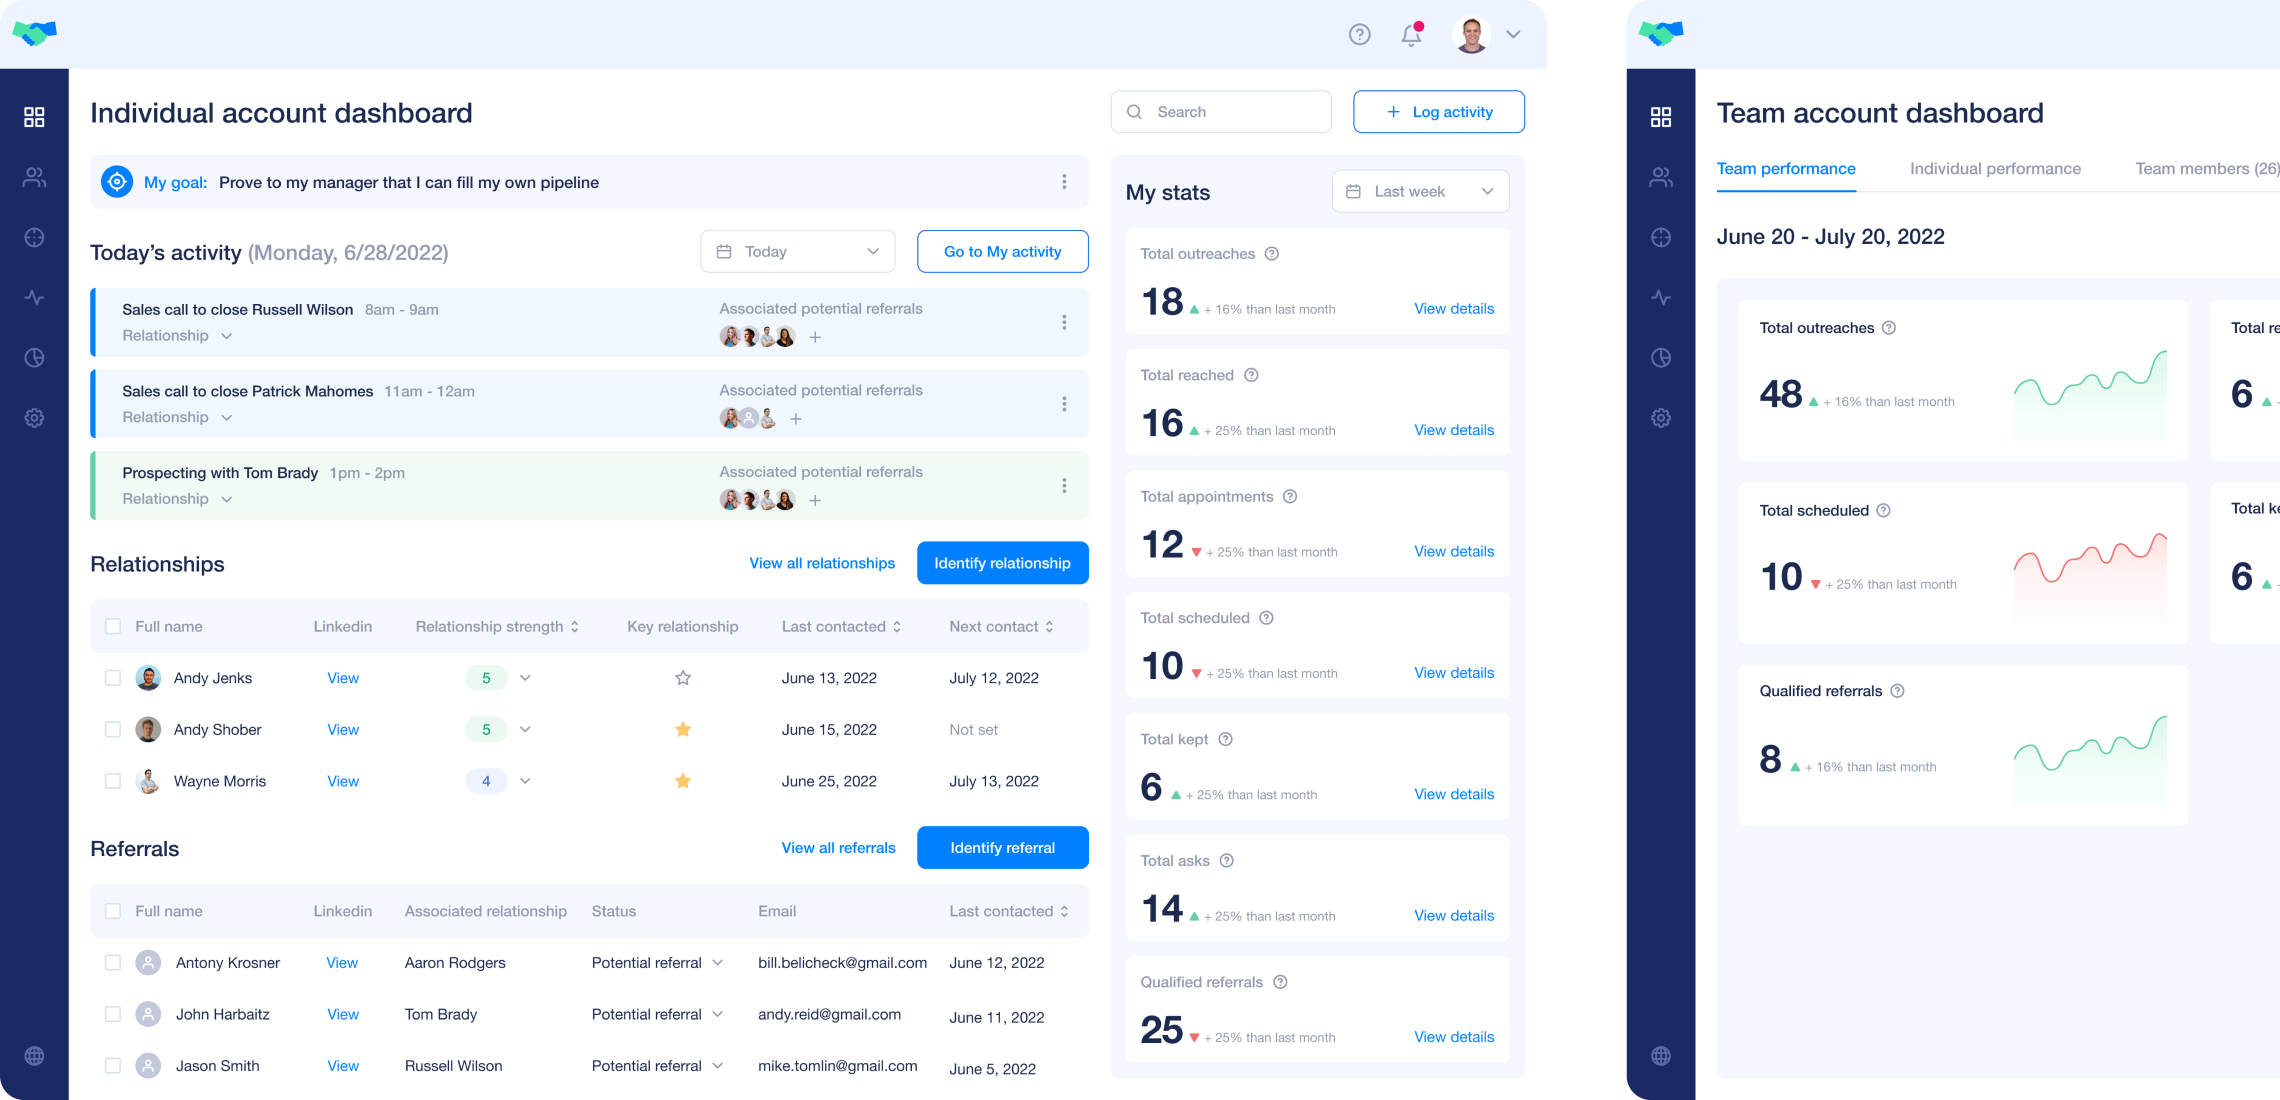This screenshot has width=2280, height=1100.
Task: Open the Last week stats period dropdown
Action: coord(1420,192)
